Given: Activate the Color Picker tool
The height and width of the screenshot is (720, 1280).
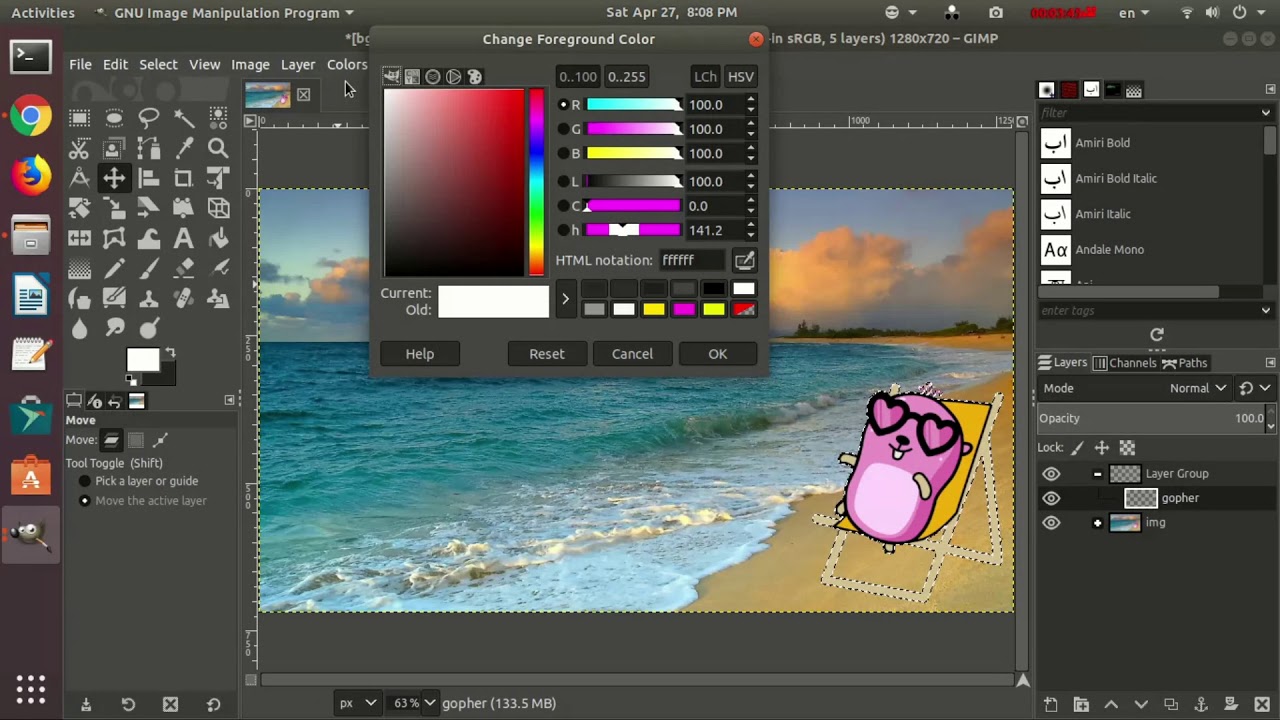Looking at the screenshot, I should (x=187, y=148).
